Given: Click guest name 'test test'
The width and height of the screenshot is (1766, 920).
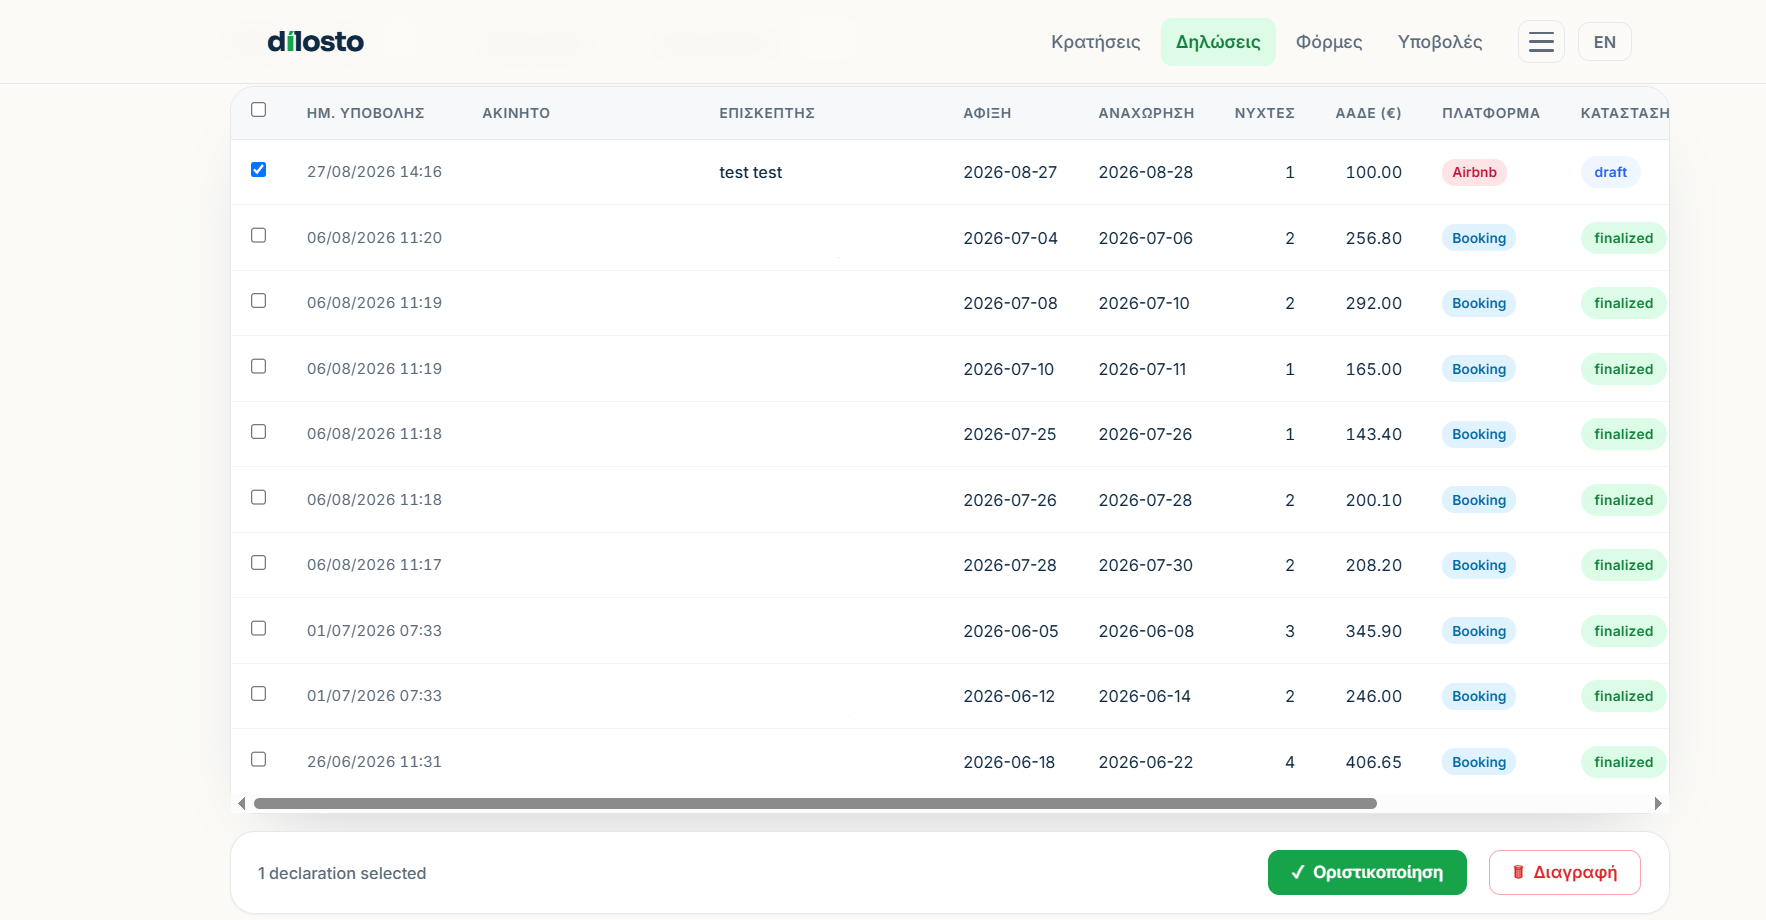Looking at the screenshot, I should [750, 172].
